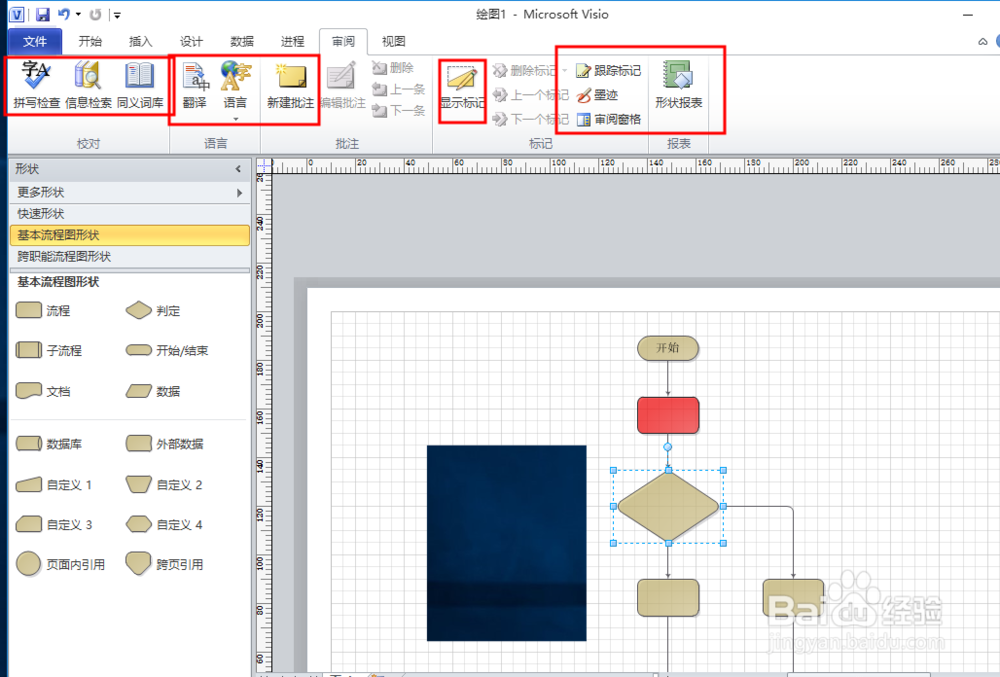This screenshot has width=1000, height=677.
Task: Open Customize Quick Access Toolbar dropdown
Action: point(117,15)
